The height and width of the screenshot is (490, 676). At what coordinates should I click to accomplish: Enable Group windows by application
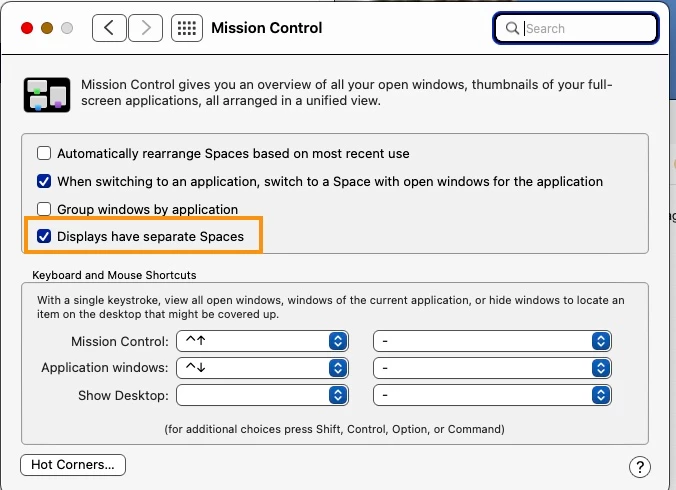coord(44,209)
